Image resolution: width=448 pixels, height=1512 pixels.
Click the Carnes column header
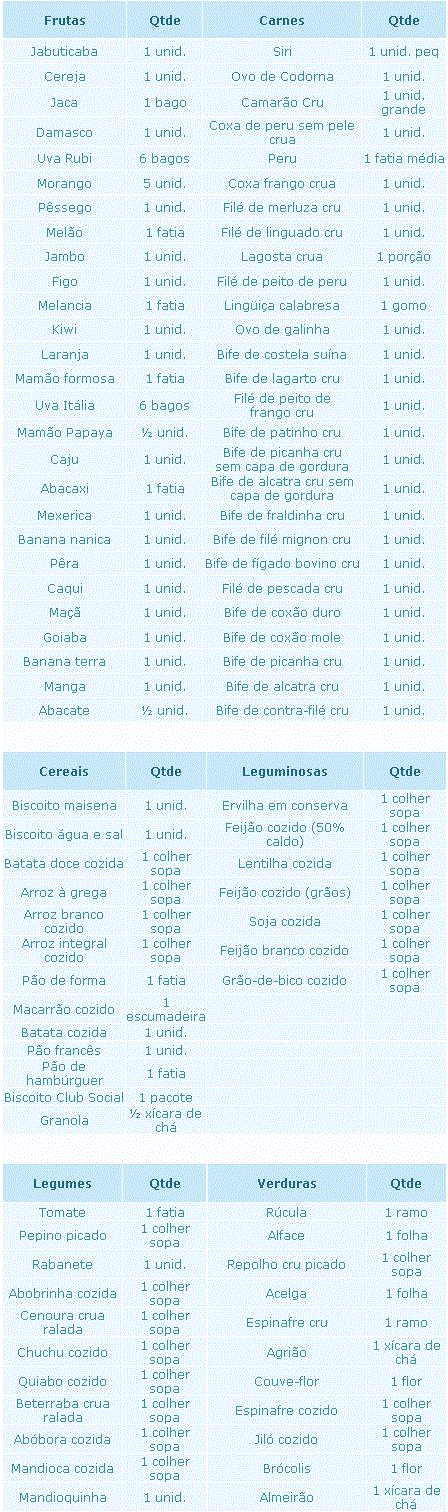point(282,20)
